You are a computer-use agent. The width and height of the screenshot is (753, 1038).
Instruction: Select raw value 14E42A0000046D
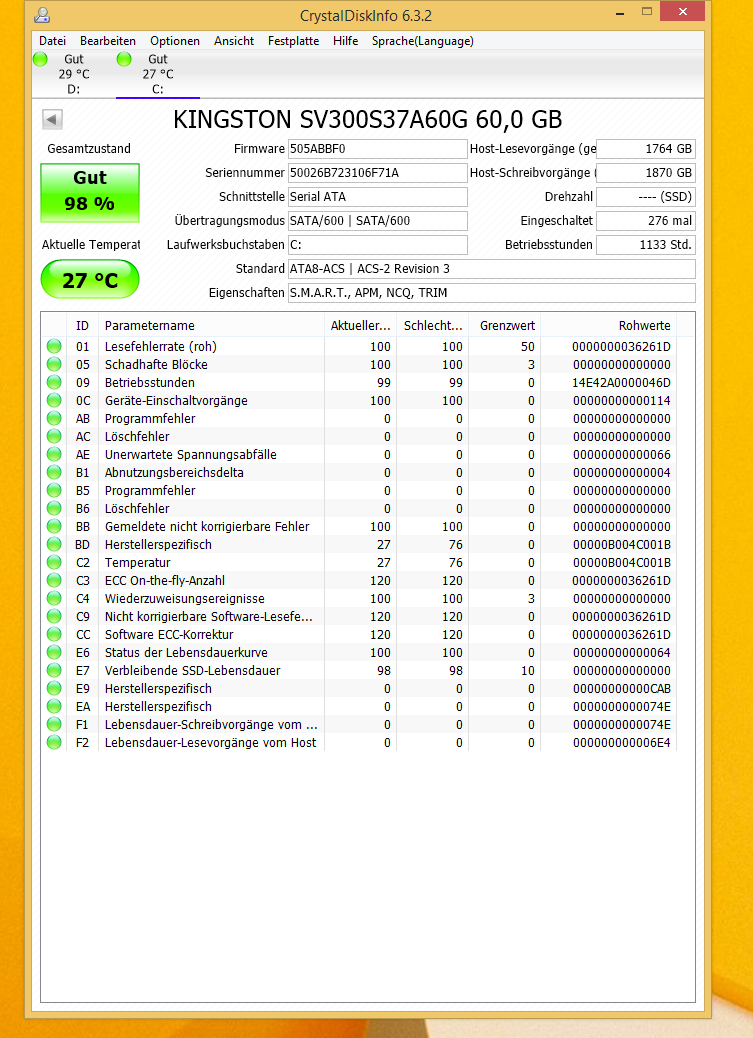(621, 383)
